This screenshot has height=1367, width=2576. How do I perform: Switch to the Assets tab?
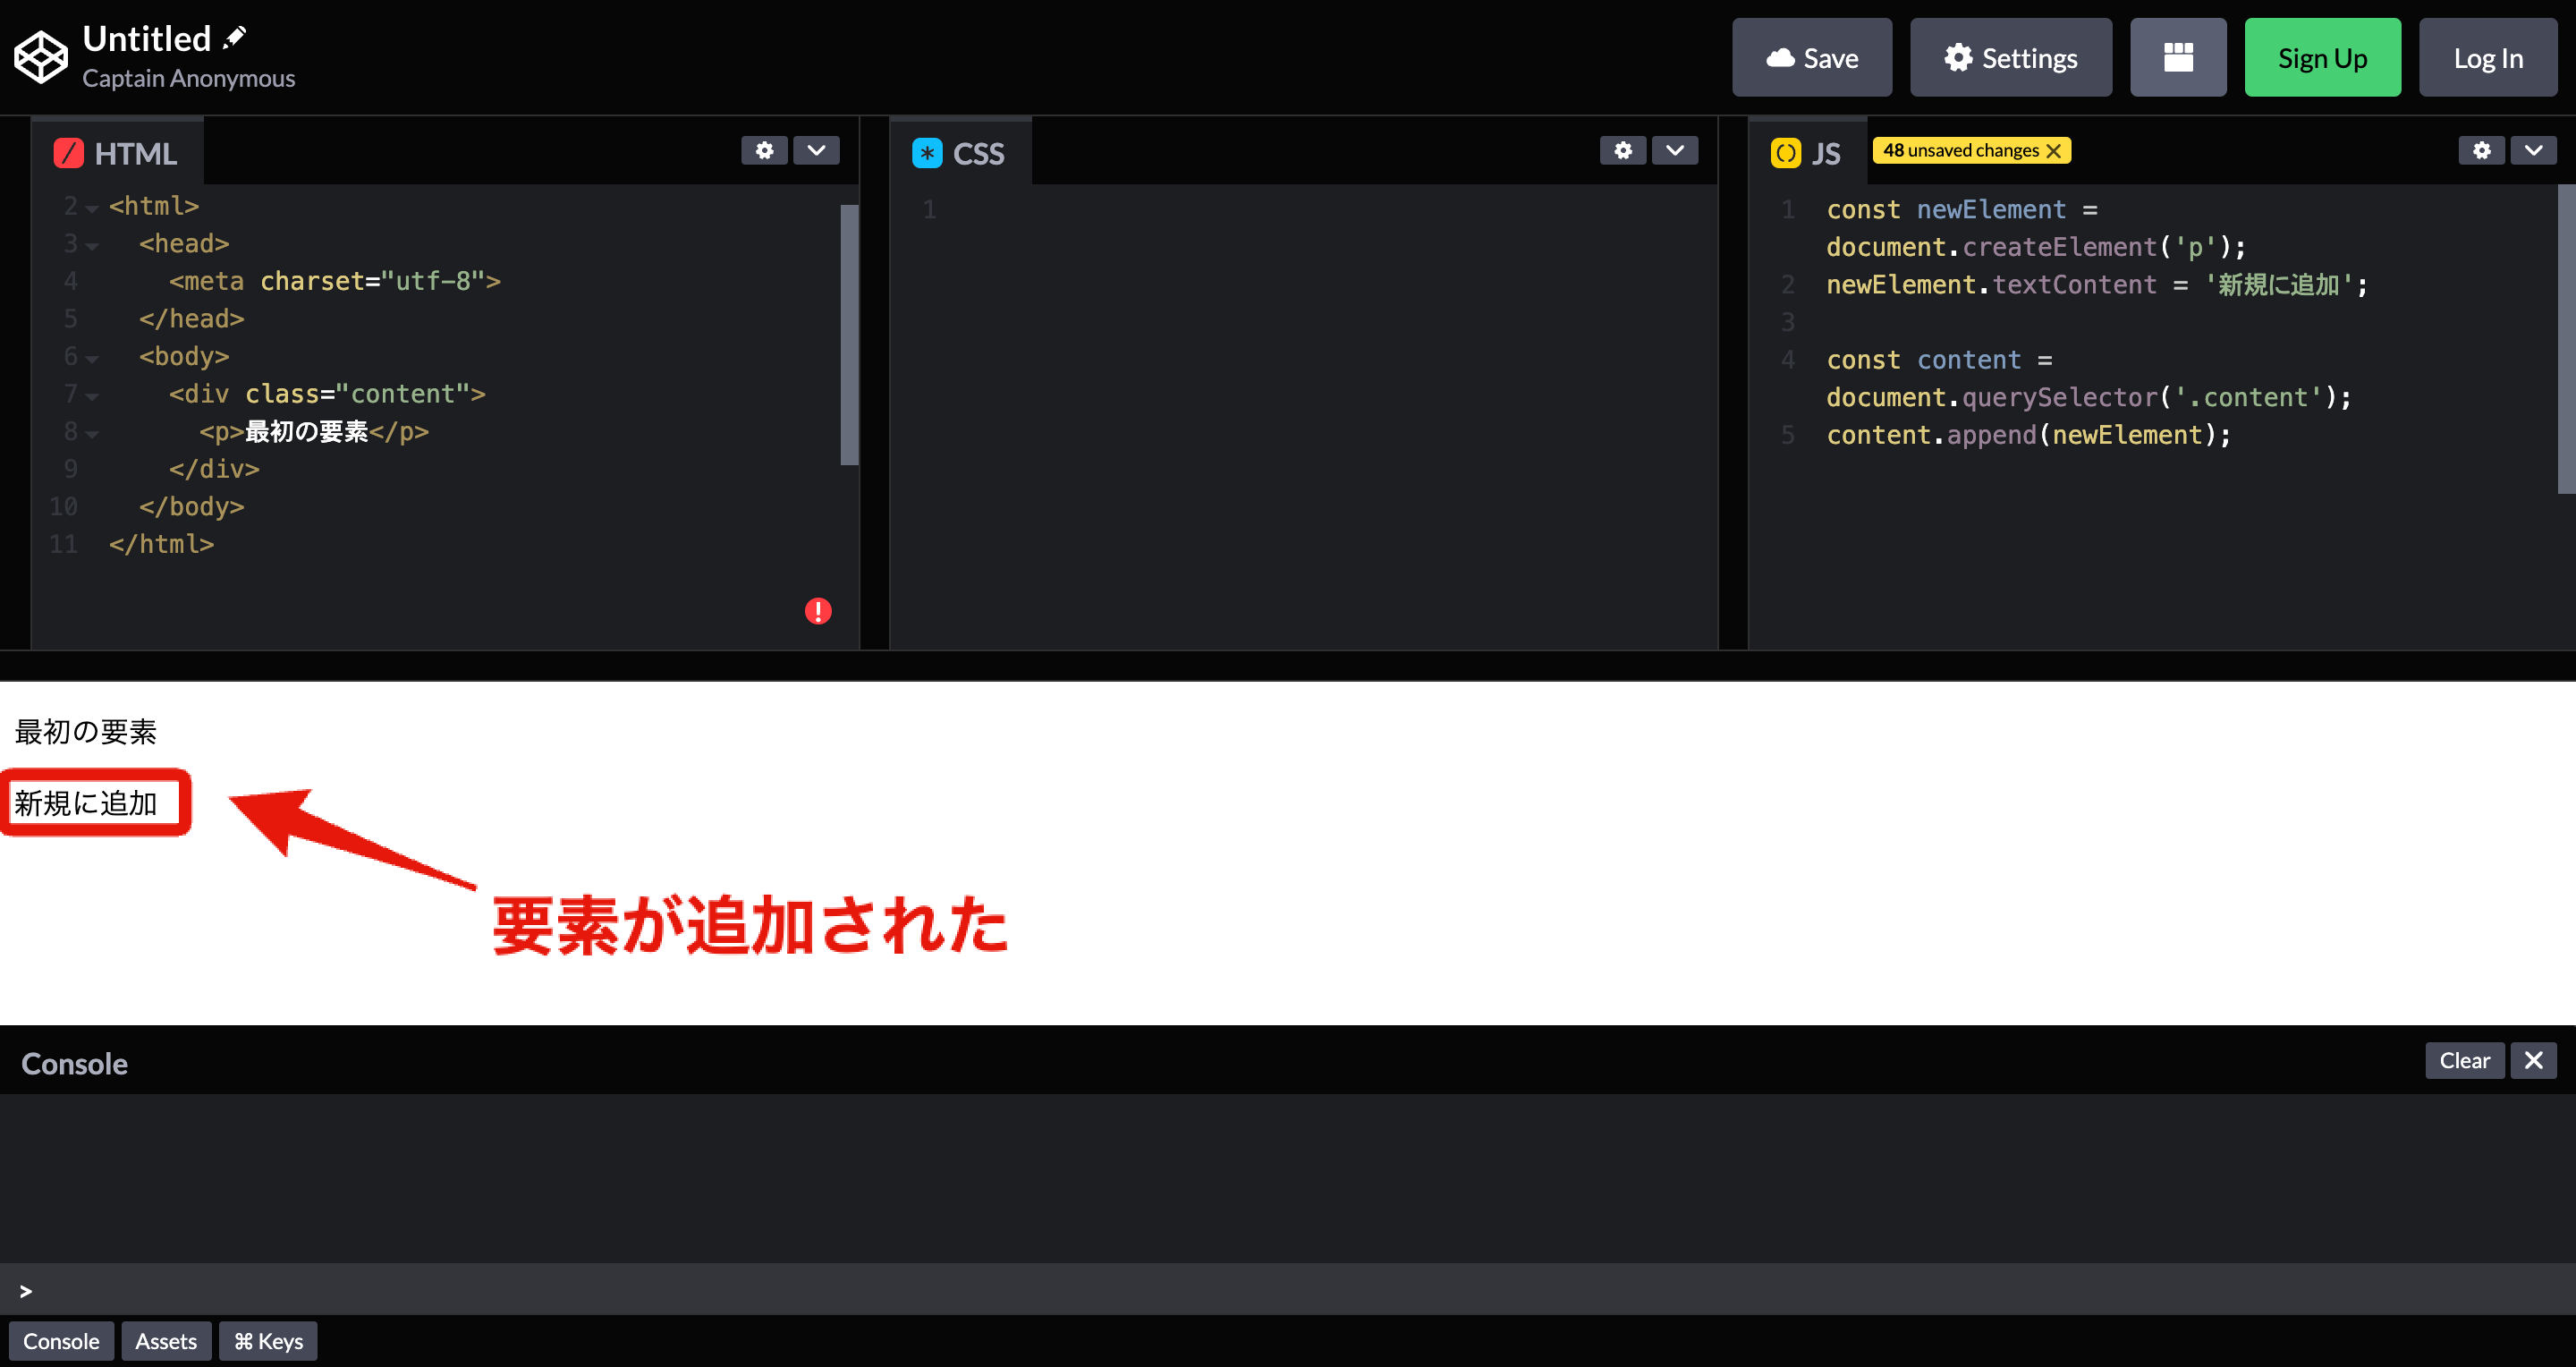click(166, 1340)
